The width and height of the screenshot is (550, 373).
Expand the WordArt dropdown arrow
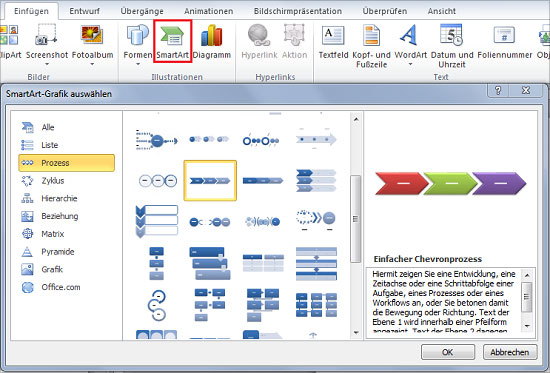point(410,64)
